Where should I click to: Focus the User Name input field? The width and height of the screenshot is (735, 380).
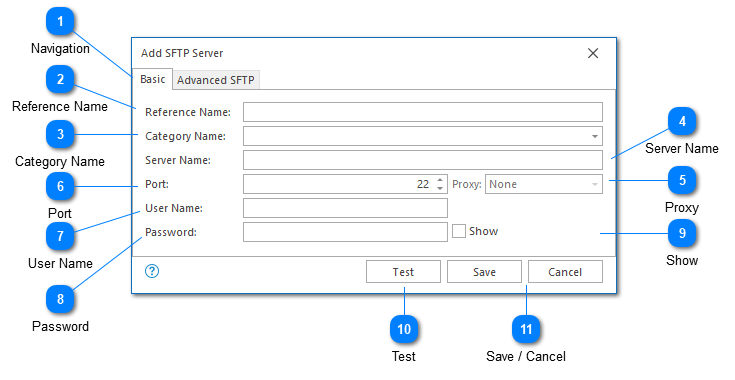[345, 208]
